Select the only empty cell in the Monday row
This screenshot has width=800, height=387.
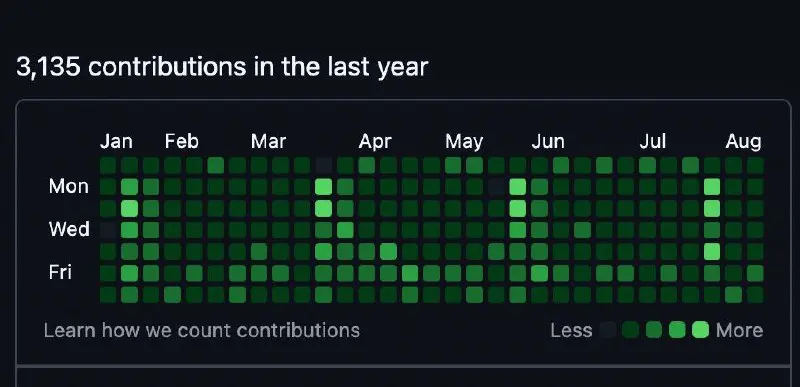click(496, 187)
